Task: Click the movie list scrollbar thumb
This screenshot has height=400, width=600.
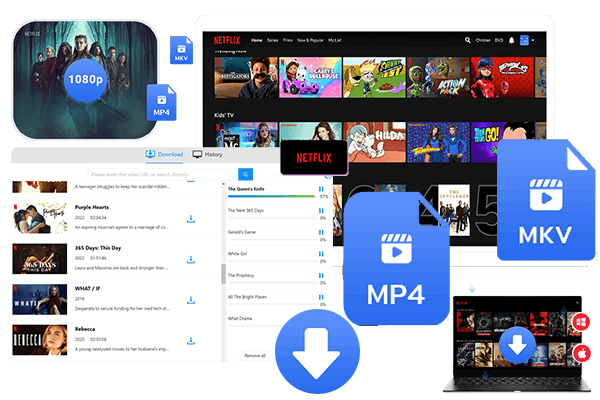Action: (223, 274)
